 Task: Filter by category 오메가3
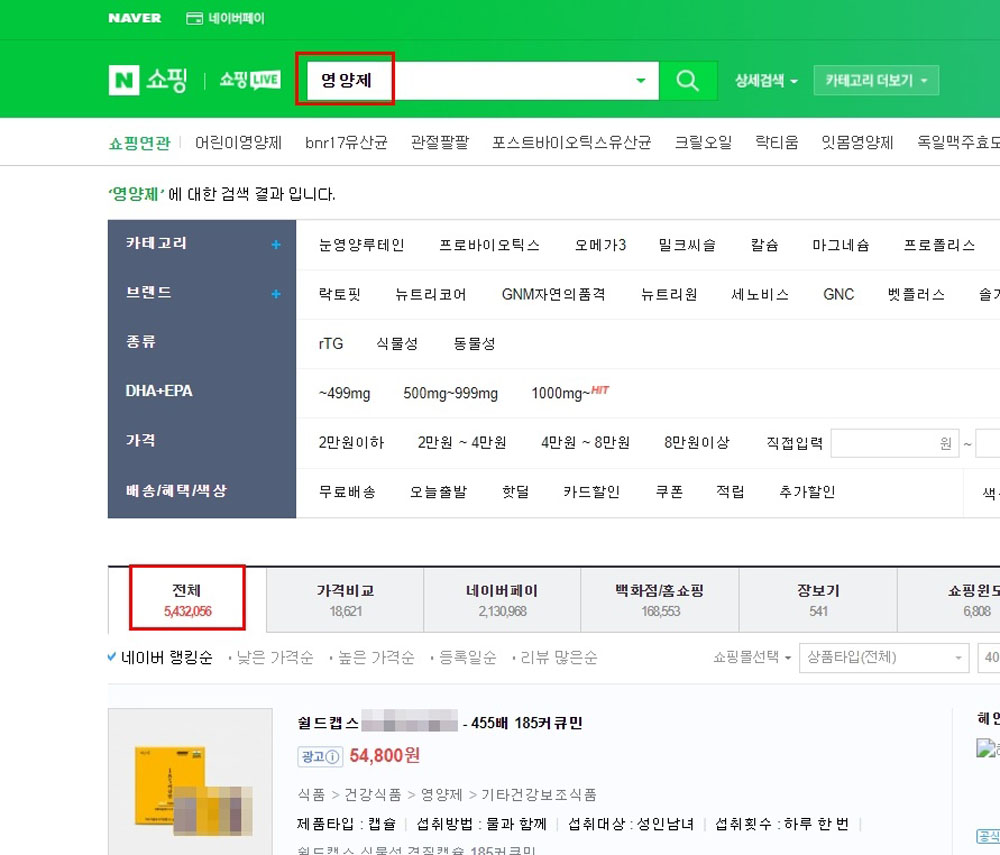point(600,245)
